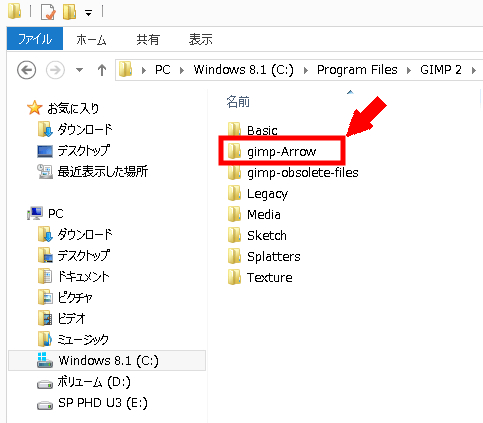Open デスクトップ under お気に入り
The height and width of the screenshot is (423, 483).
[x=83, y=150]
